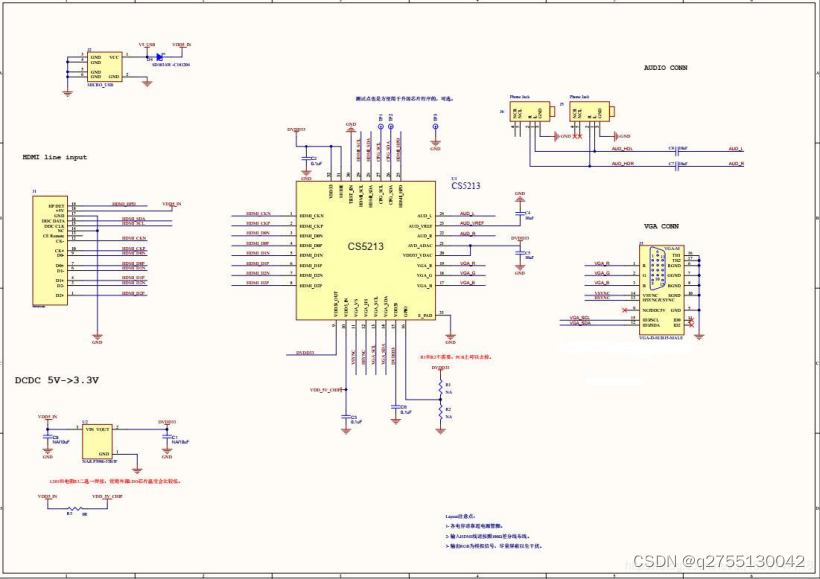Viewport: 820px width, 579px height.
Task: Select capacitor C9 at regulator input
Action: pyautogui.click(x=48, y=437)
